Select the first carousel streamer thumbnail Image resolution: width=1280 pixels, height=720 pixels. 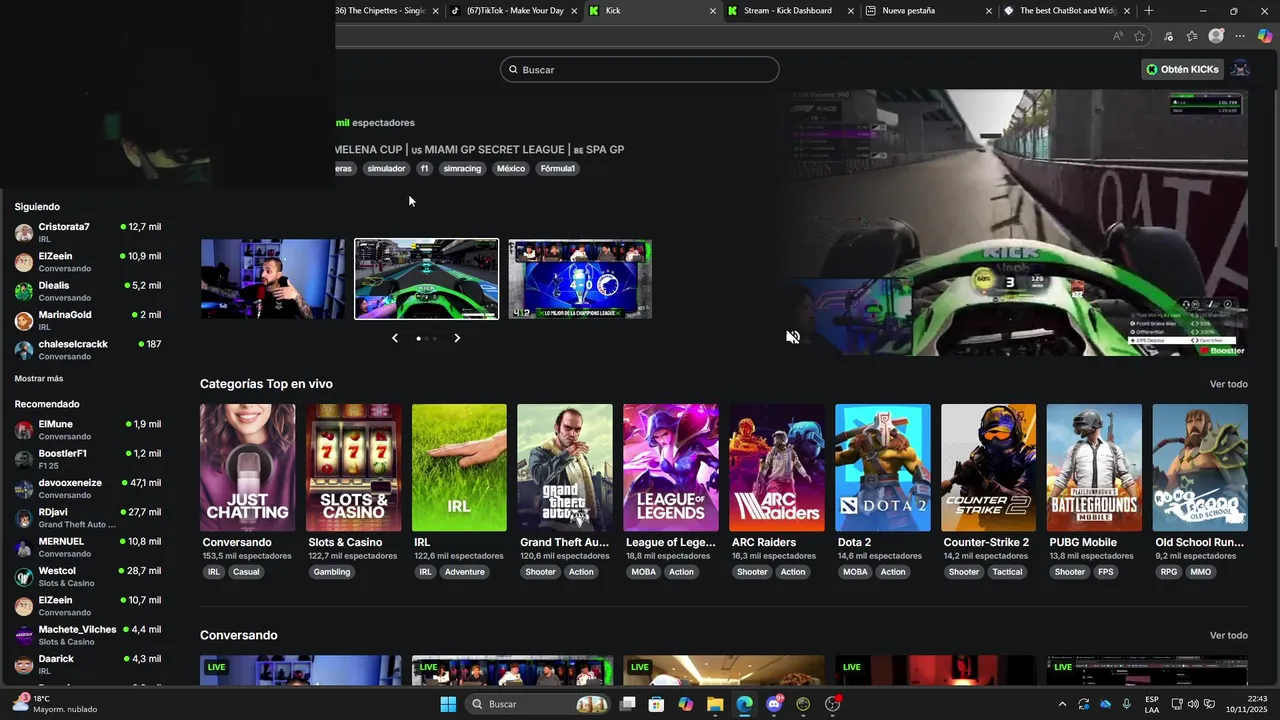pyautogui.click(x=272, y=279)
